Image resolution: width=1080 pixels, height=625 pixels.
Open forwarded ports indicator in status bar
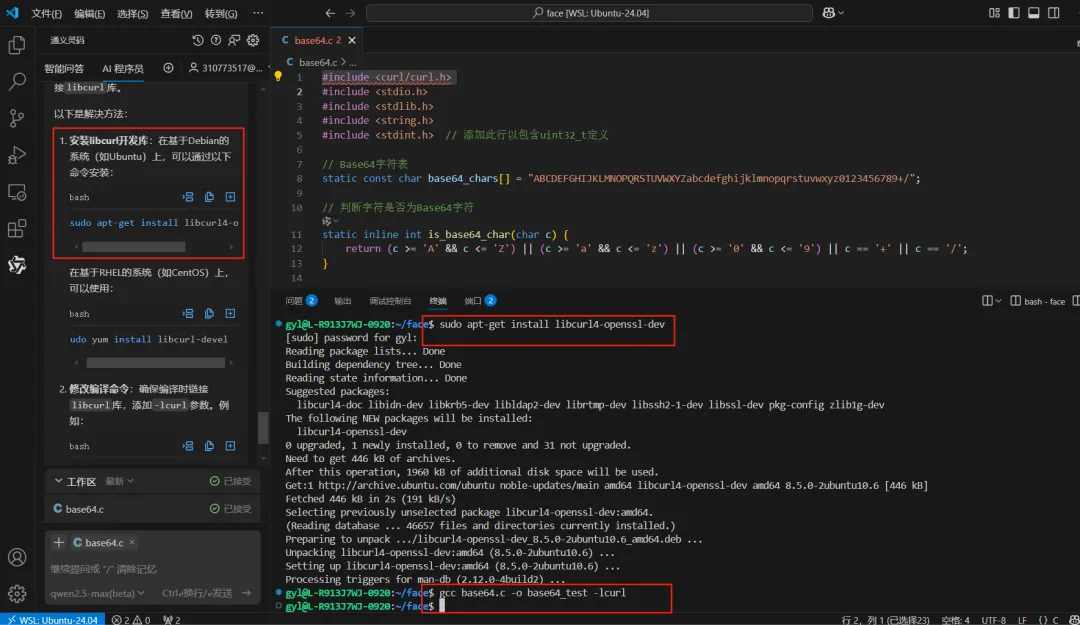(x=172, y=619)
